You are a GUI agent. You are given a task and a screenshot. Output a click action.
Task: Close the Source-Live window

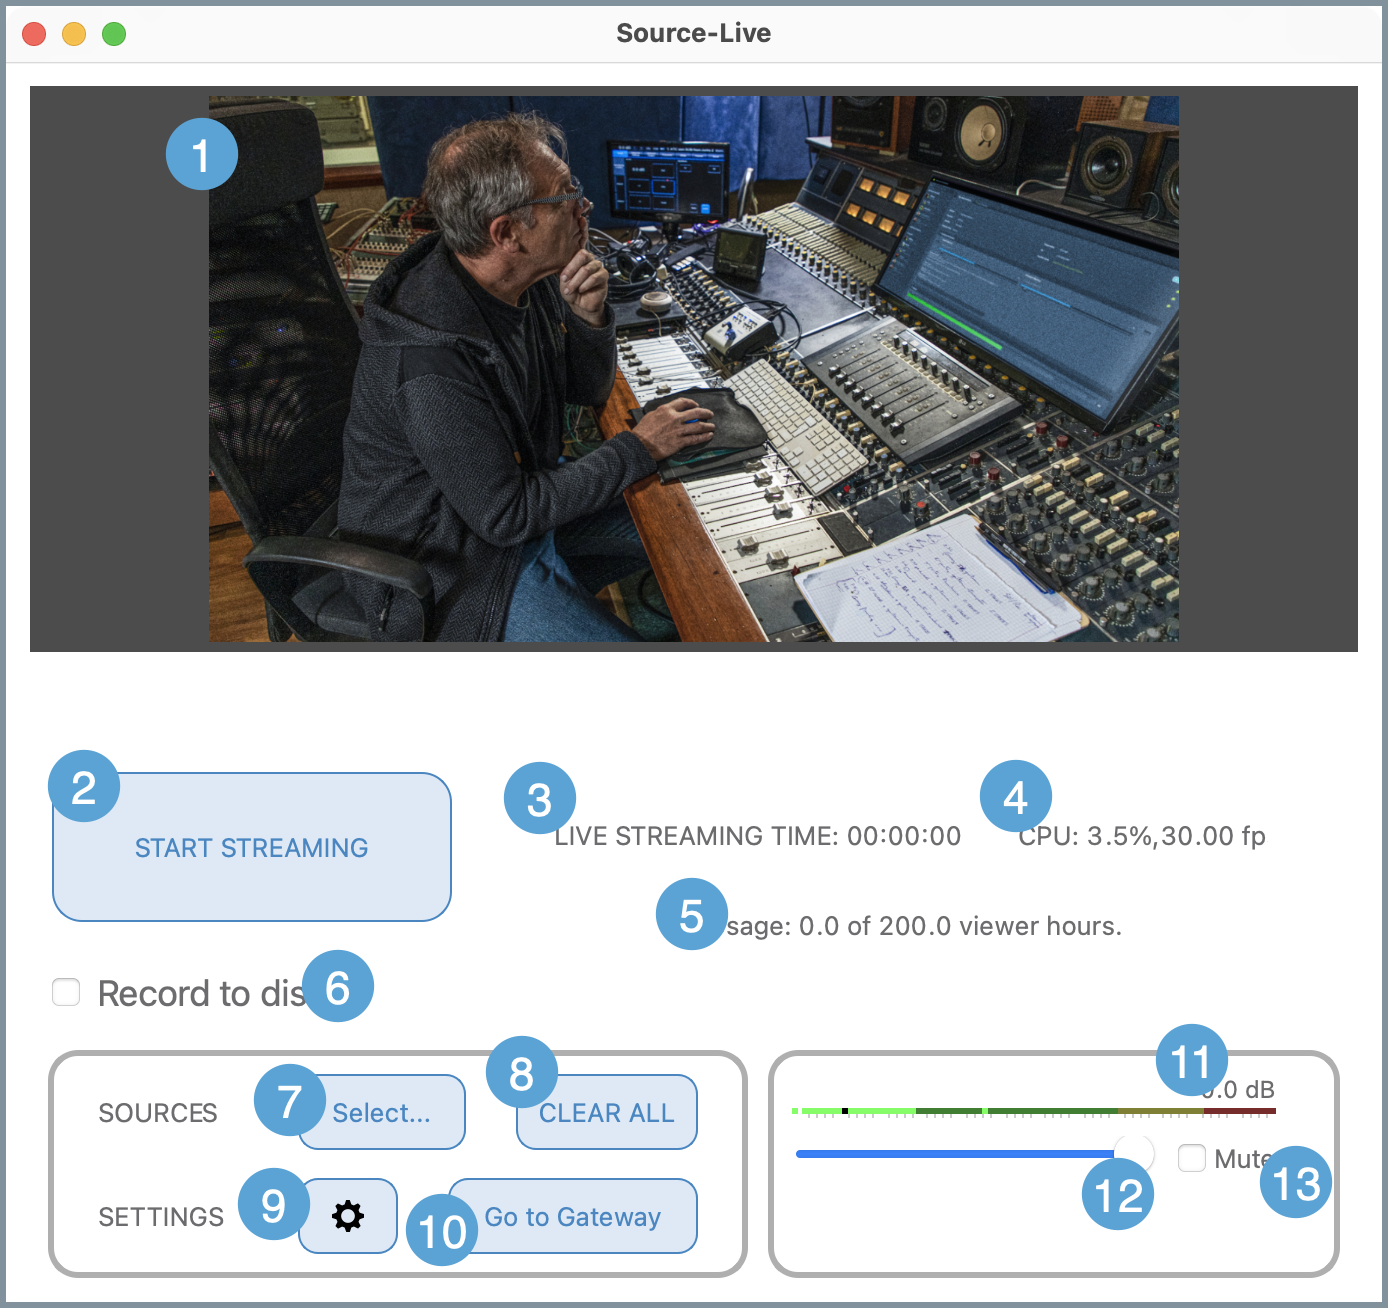(x=34, y=34)
